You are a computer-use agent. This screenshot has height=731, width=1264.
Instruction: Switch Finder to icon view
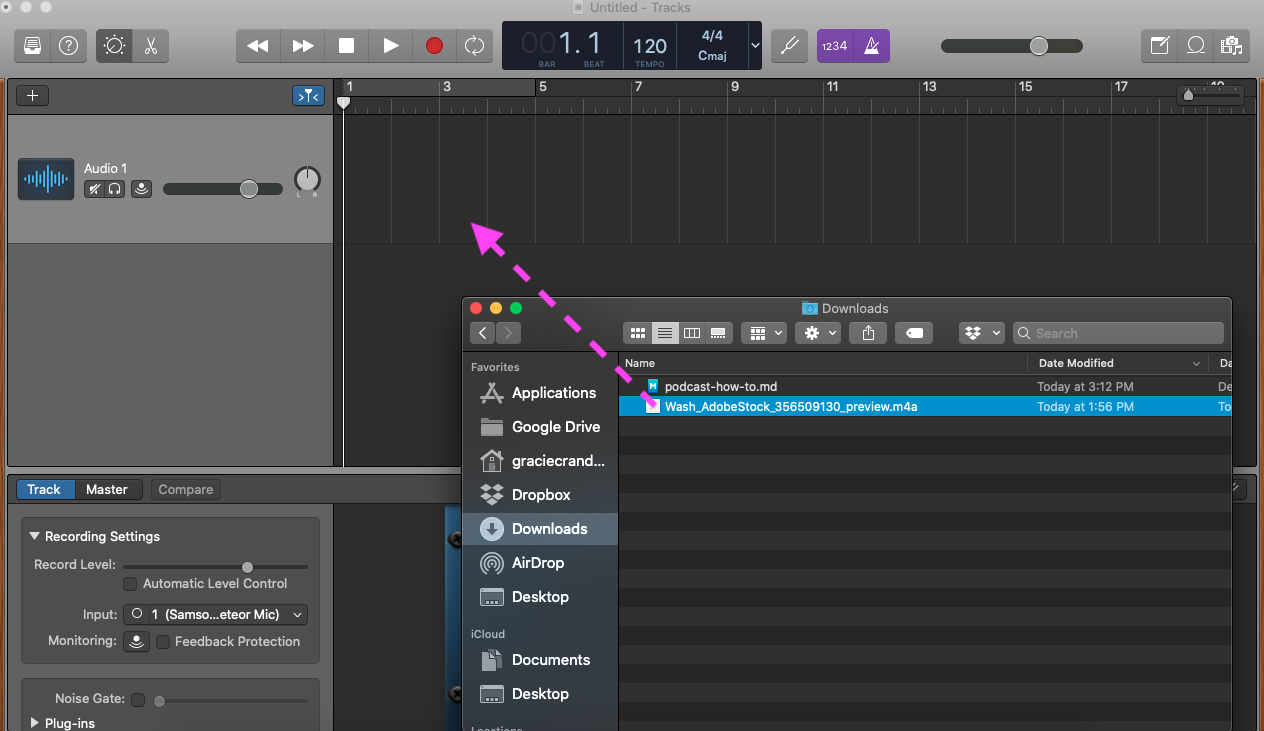[637, 333]
